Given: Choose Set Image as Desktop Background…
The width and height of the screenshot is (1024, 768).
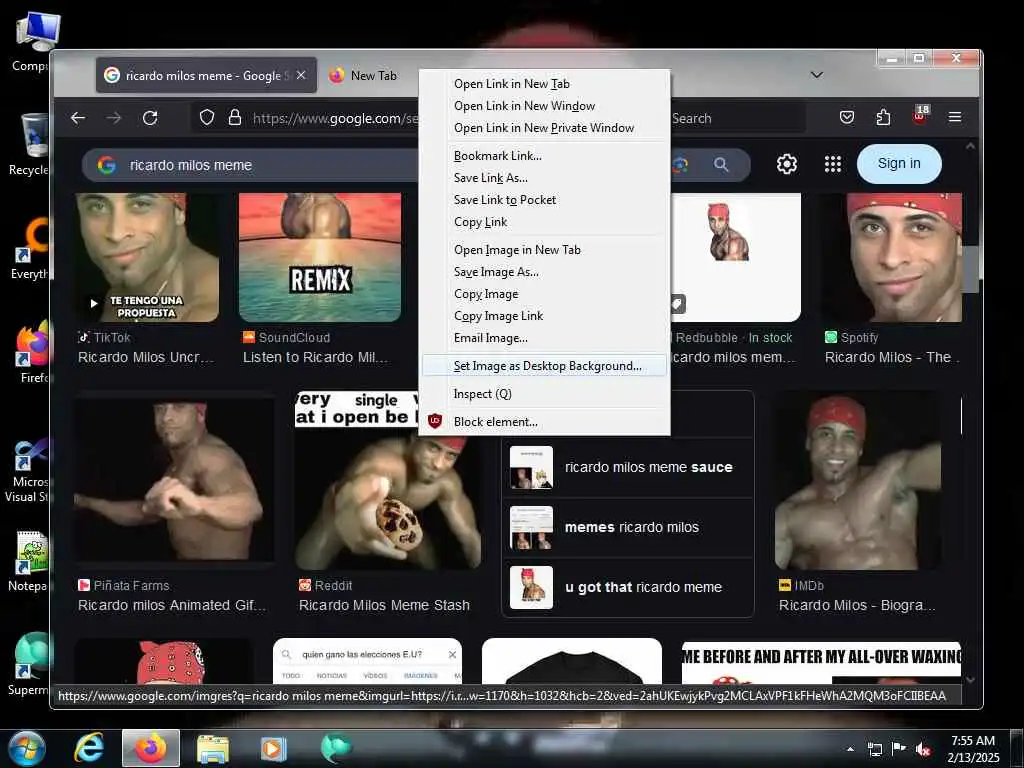Looking at the screenshot, I should 544,366.
